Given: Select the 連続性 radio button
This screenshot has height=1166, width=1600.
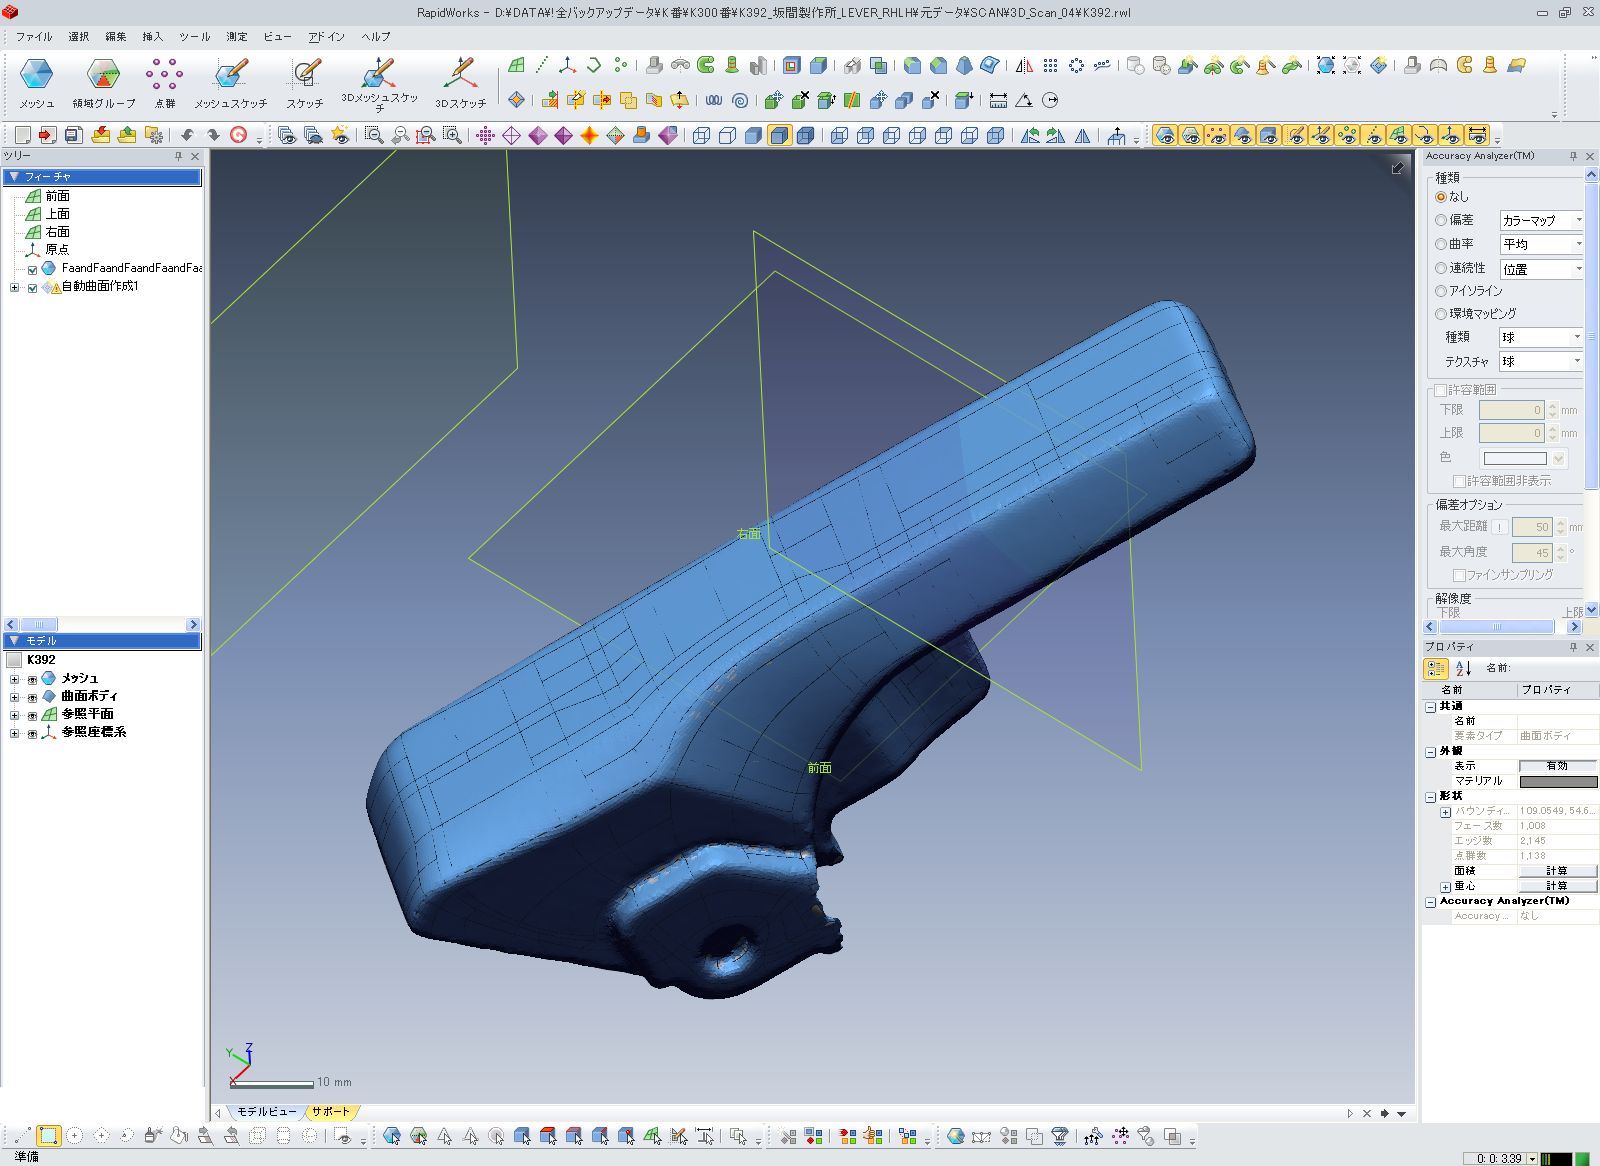Looking at the screenshot, I should click(1441, 268).
